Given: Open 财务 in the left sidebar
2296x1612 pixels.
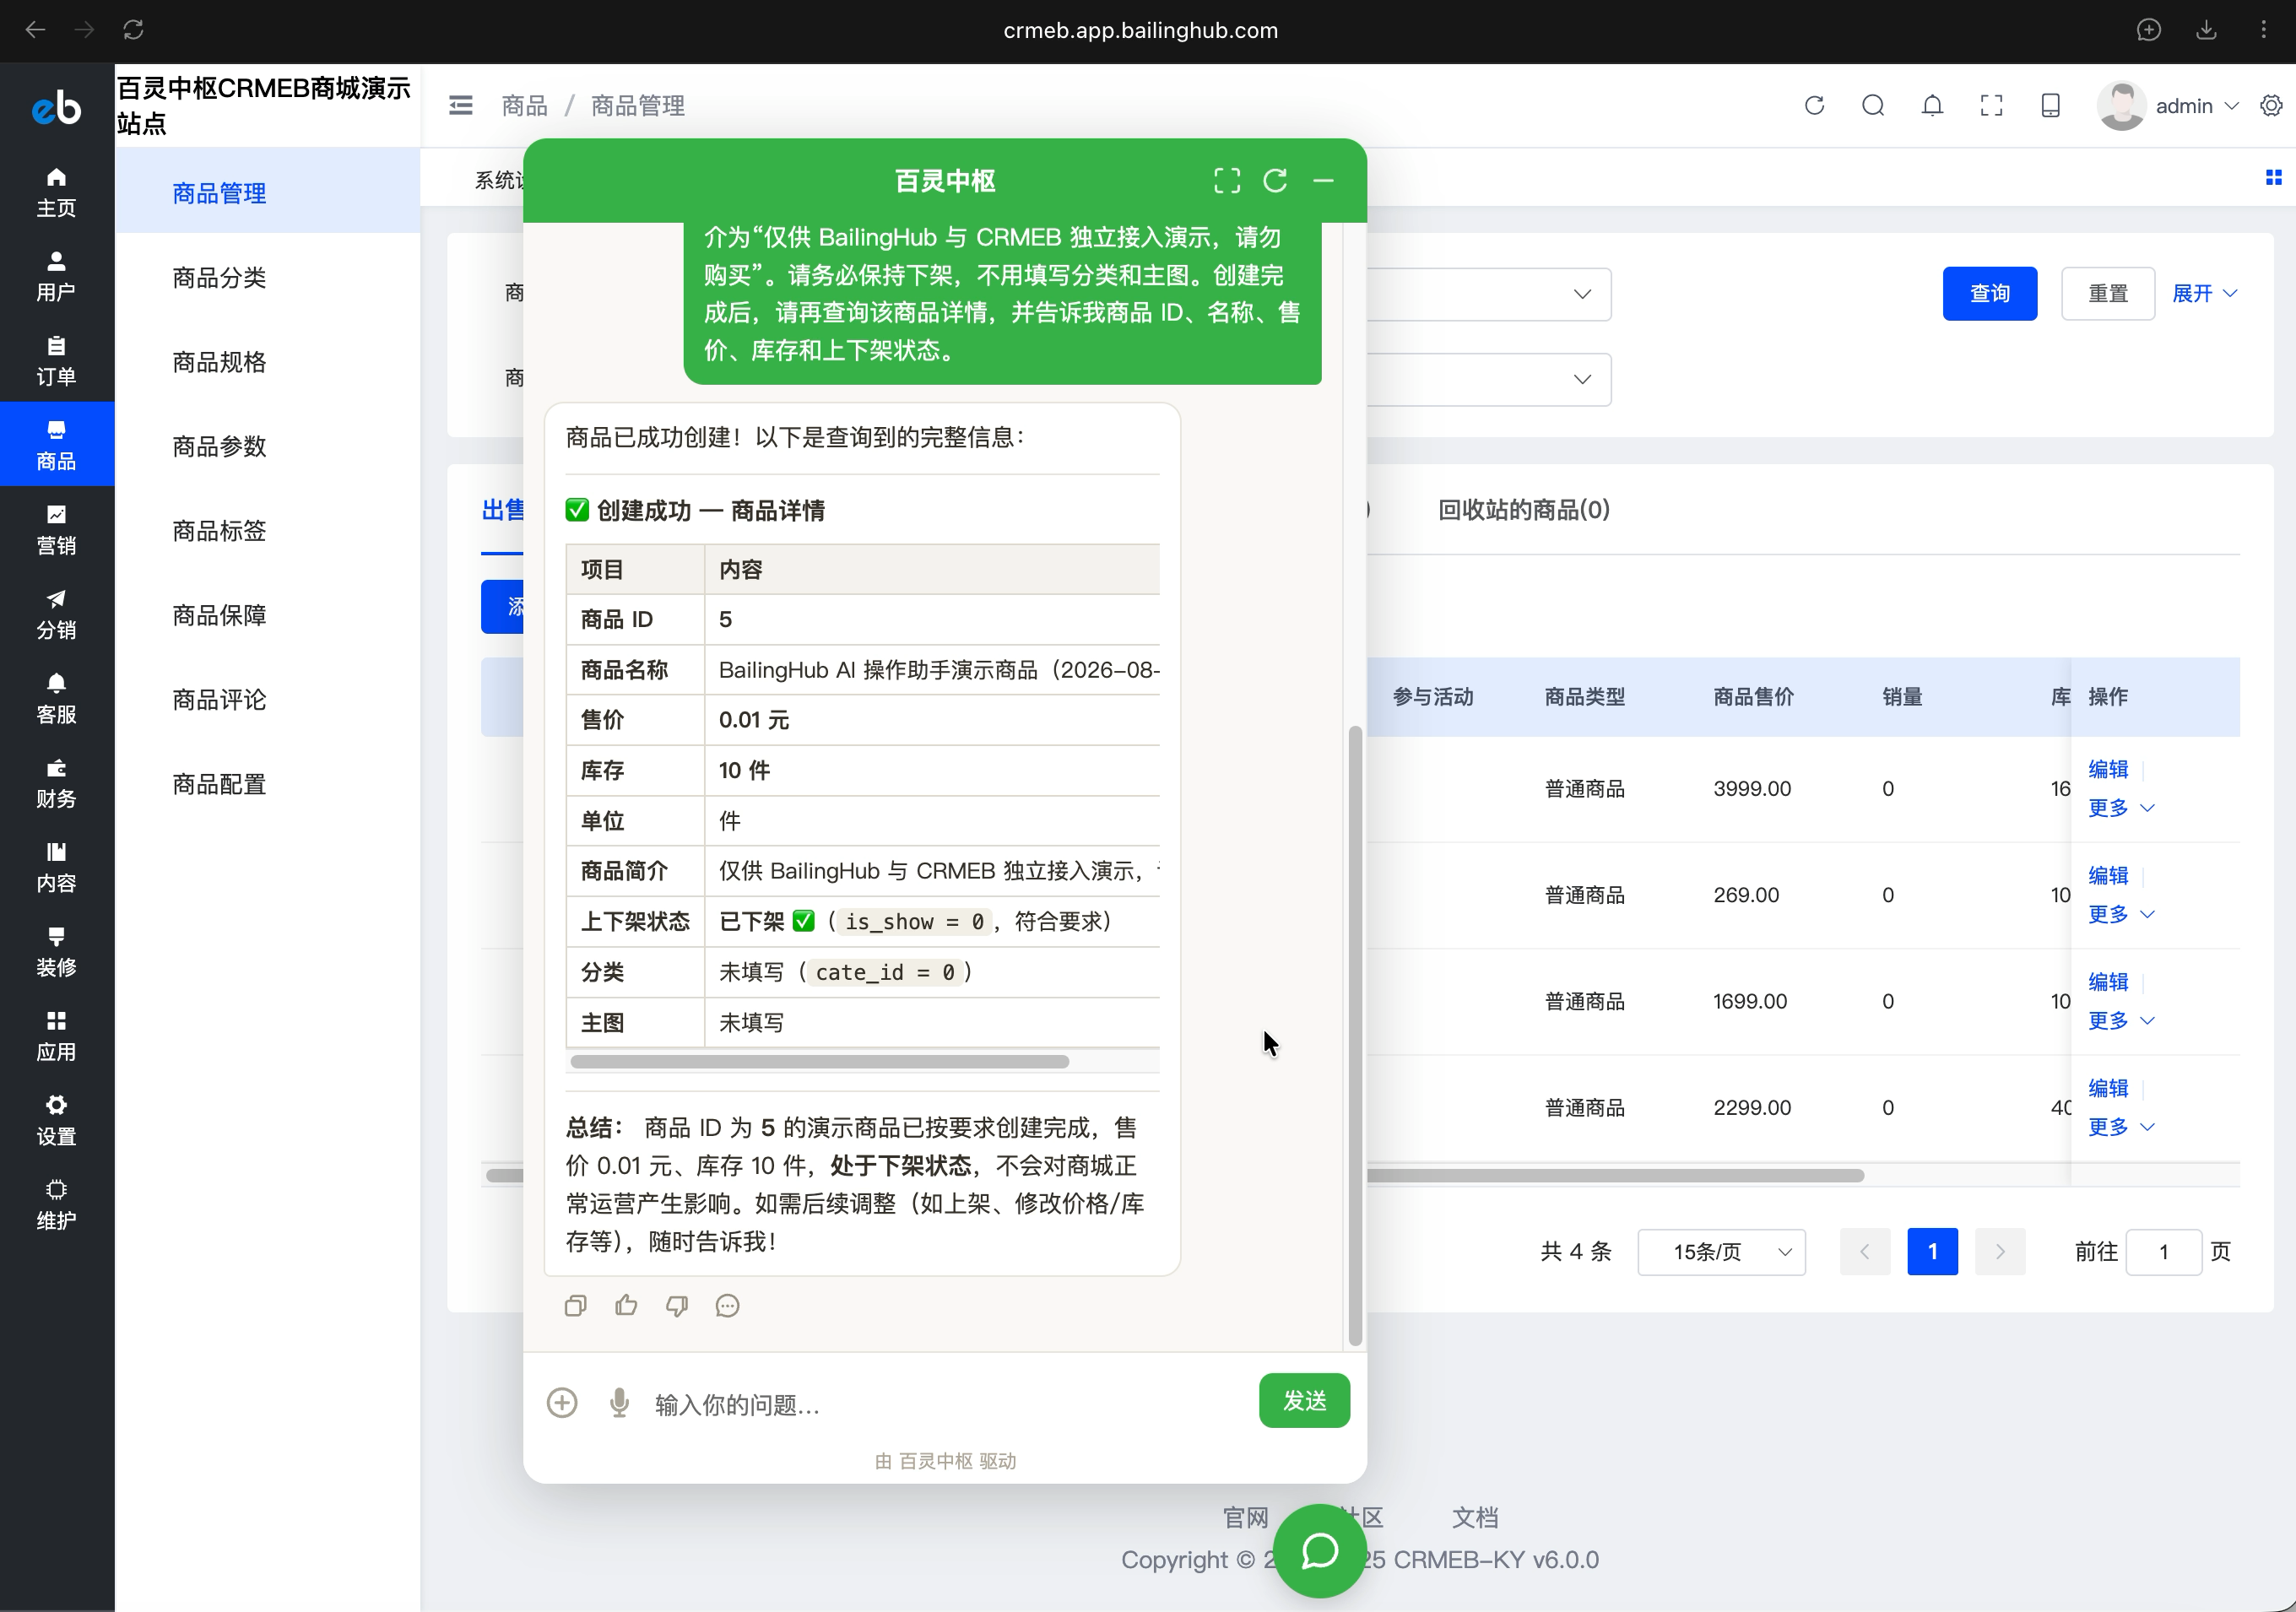Looking at the screenshot, I should [57, 783].
